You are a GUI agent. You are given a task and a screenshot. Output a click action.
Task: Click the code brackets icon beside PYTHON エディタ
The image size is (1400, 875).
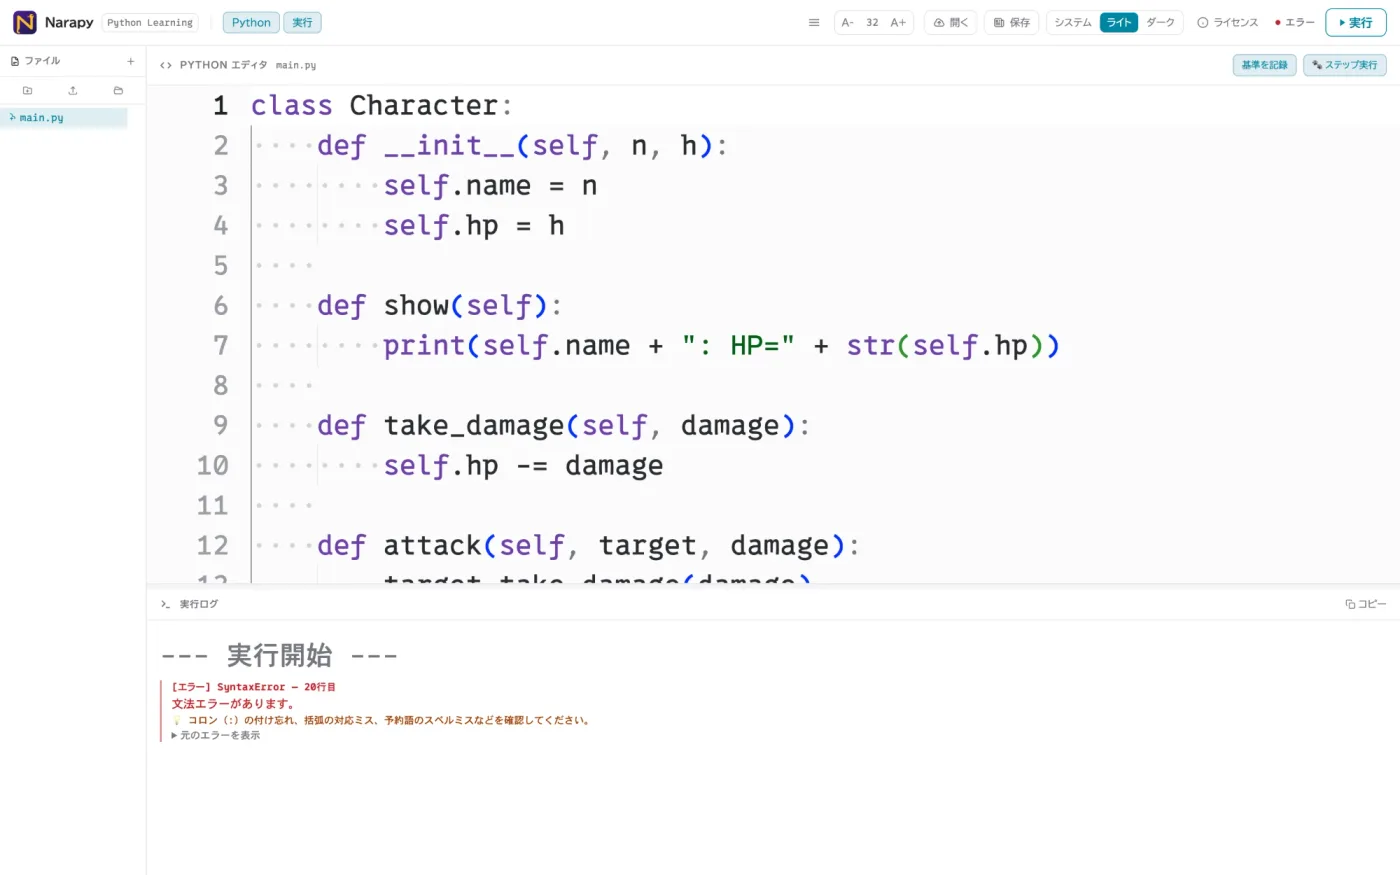166,65
